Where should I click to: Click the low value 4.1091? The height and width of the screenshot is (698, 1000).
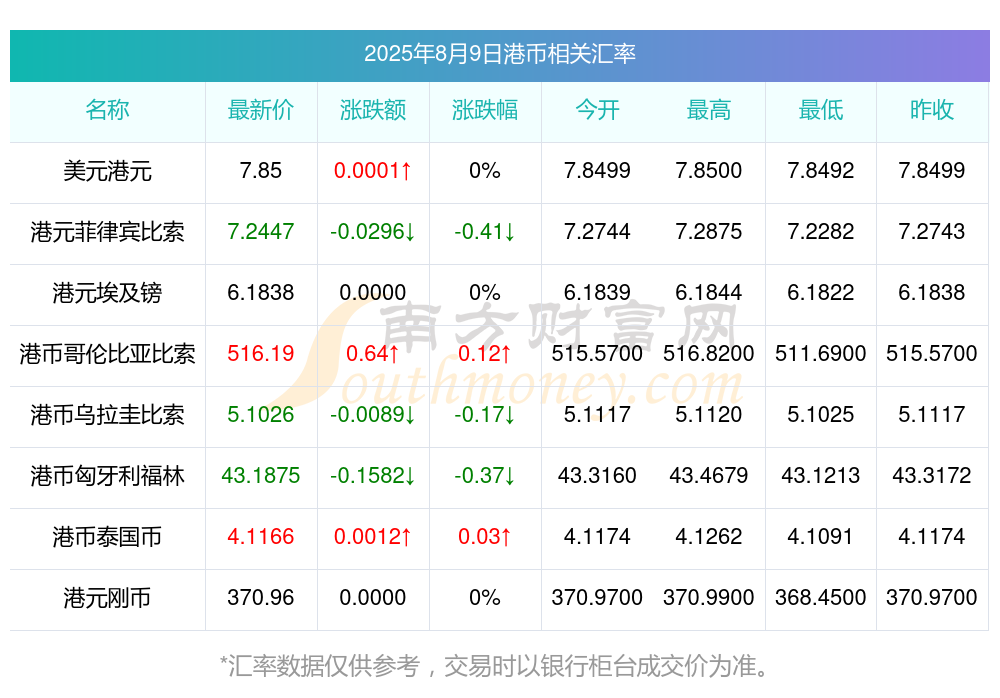point(821,536)
